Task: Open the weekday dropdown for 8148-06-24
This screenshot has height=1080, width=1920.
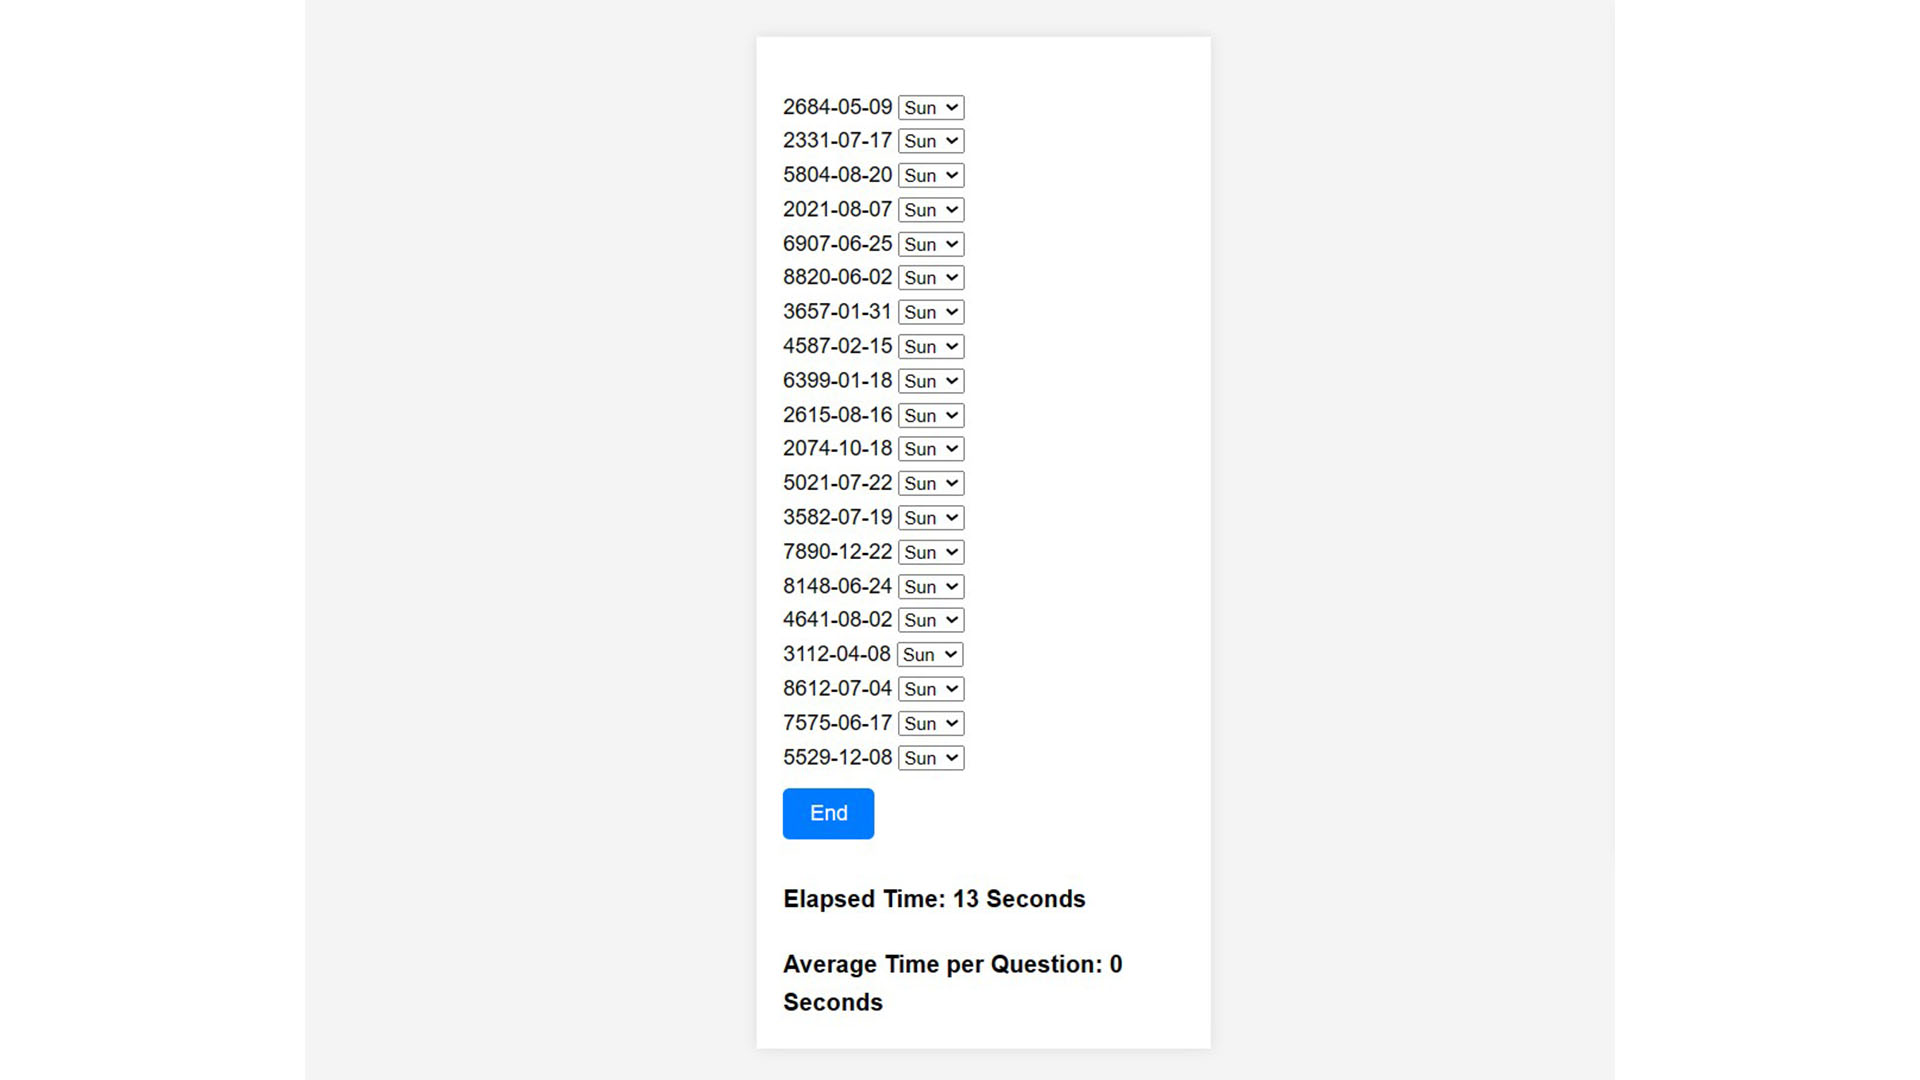Action: pos(930,586)
